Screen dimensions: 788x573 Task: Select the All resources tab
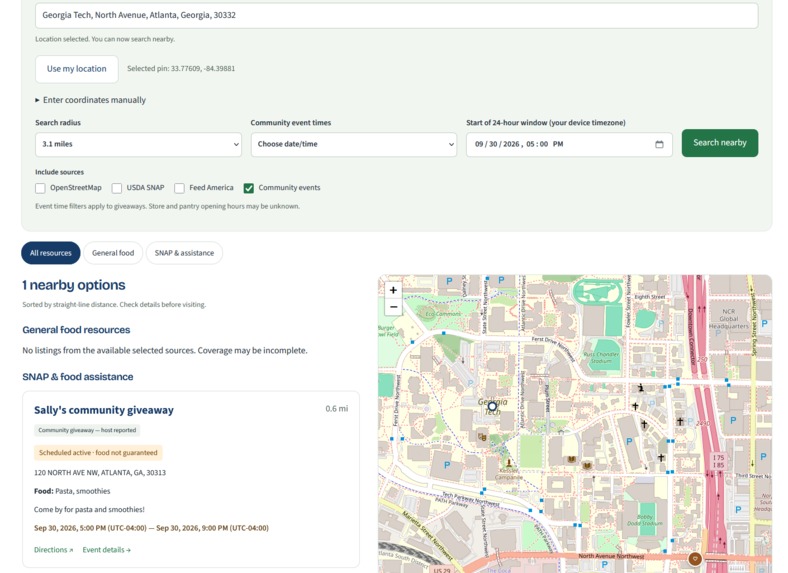51,253
